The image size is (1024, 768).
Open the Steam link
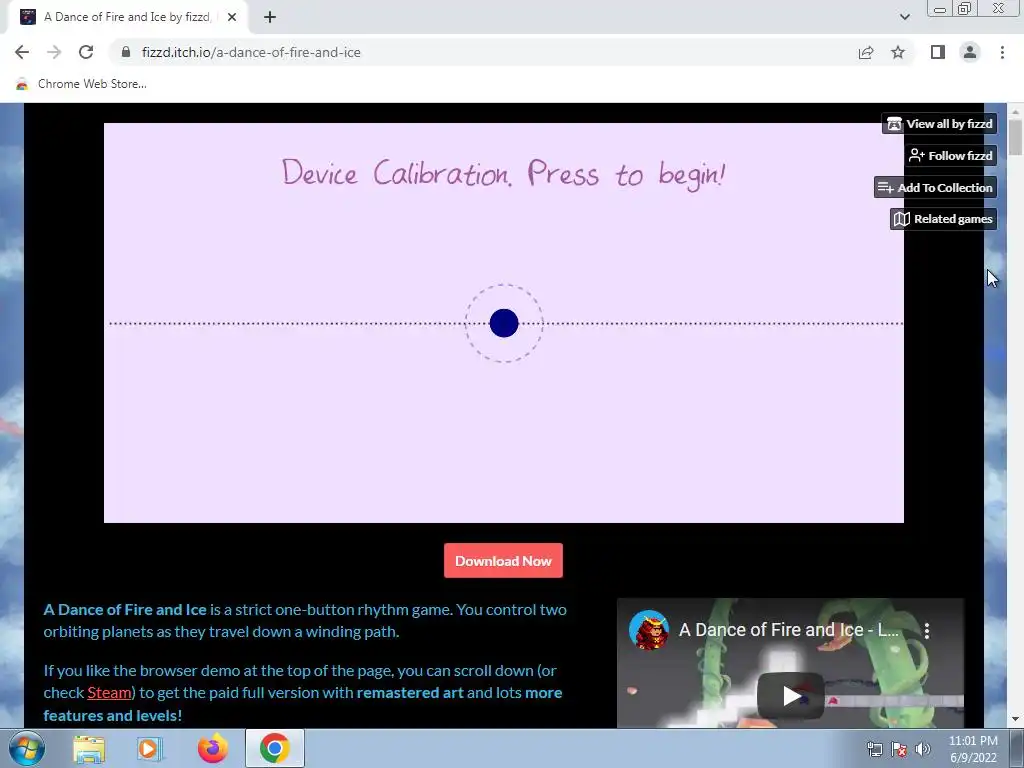[x=109, y=692]
